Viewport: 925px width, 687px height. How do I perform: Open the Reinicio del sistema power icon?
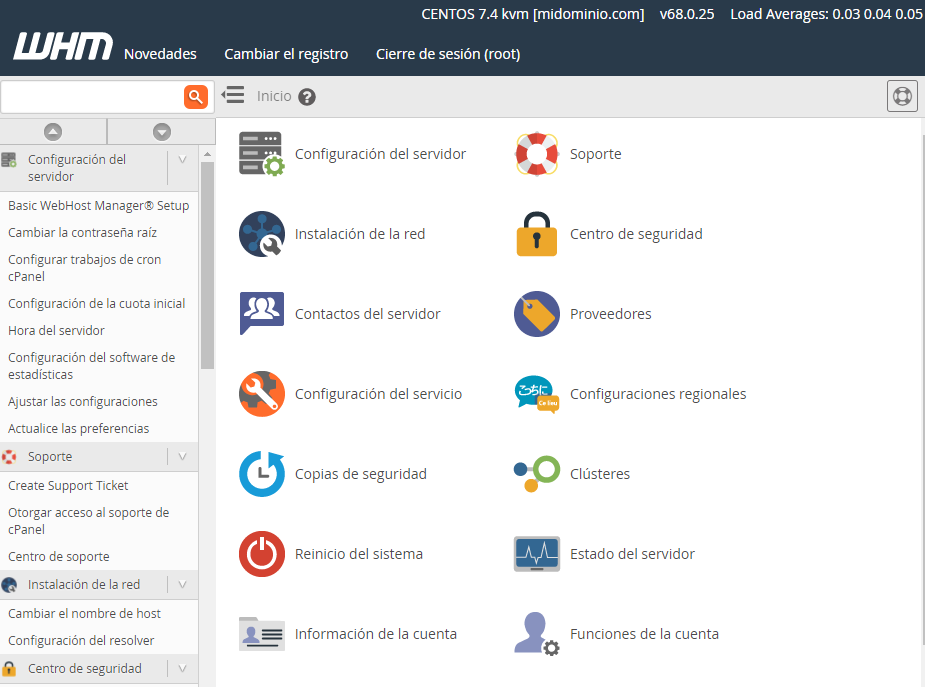tap(261, 554)
